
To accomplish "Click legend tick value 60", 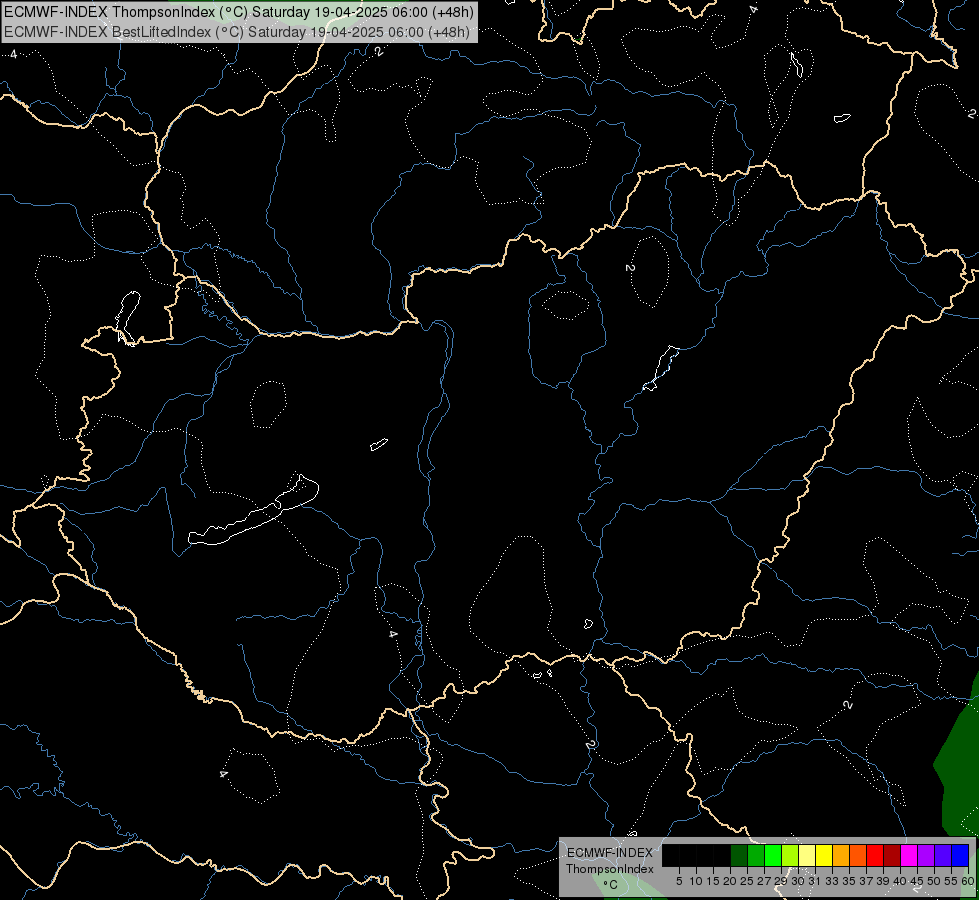I will click(968, 881).
